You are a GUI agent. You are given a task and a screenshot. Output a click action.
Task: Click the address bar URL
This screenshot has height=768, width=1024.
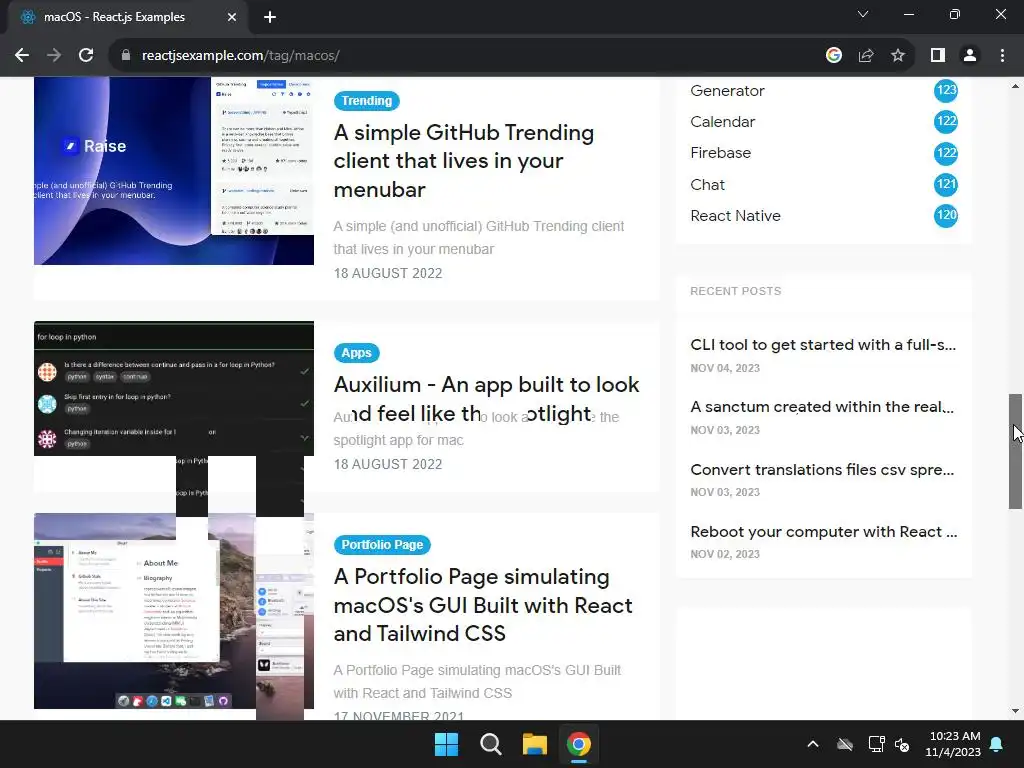click(240, 56)
